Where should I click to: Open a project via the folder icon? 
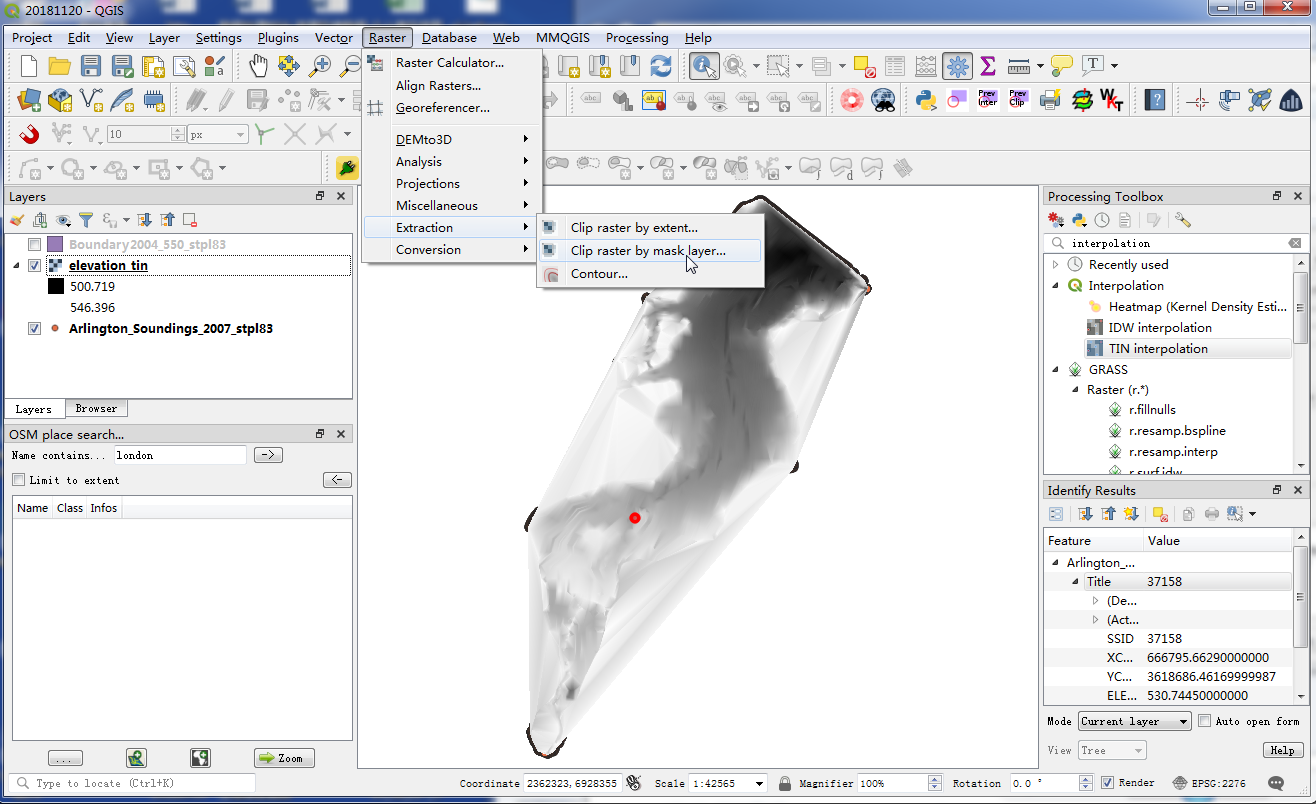(60, 66)
